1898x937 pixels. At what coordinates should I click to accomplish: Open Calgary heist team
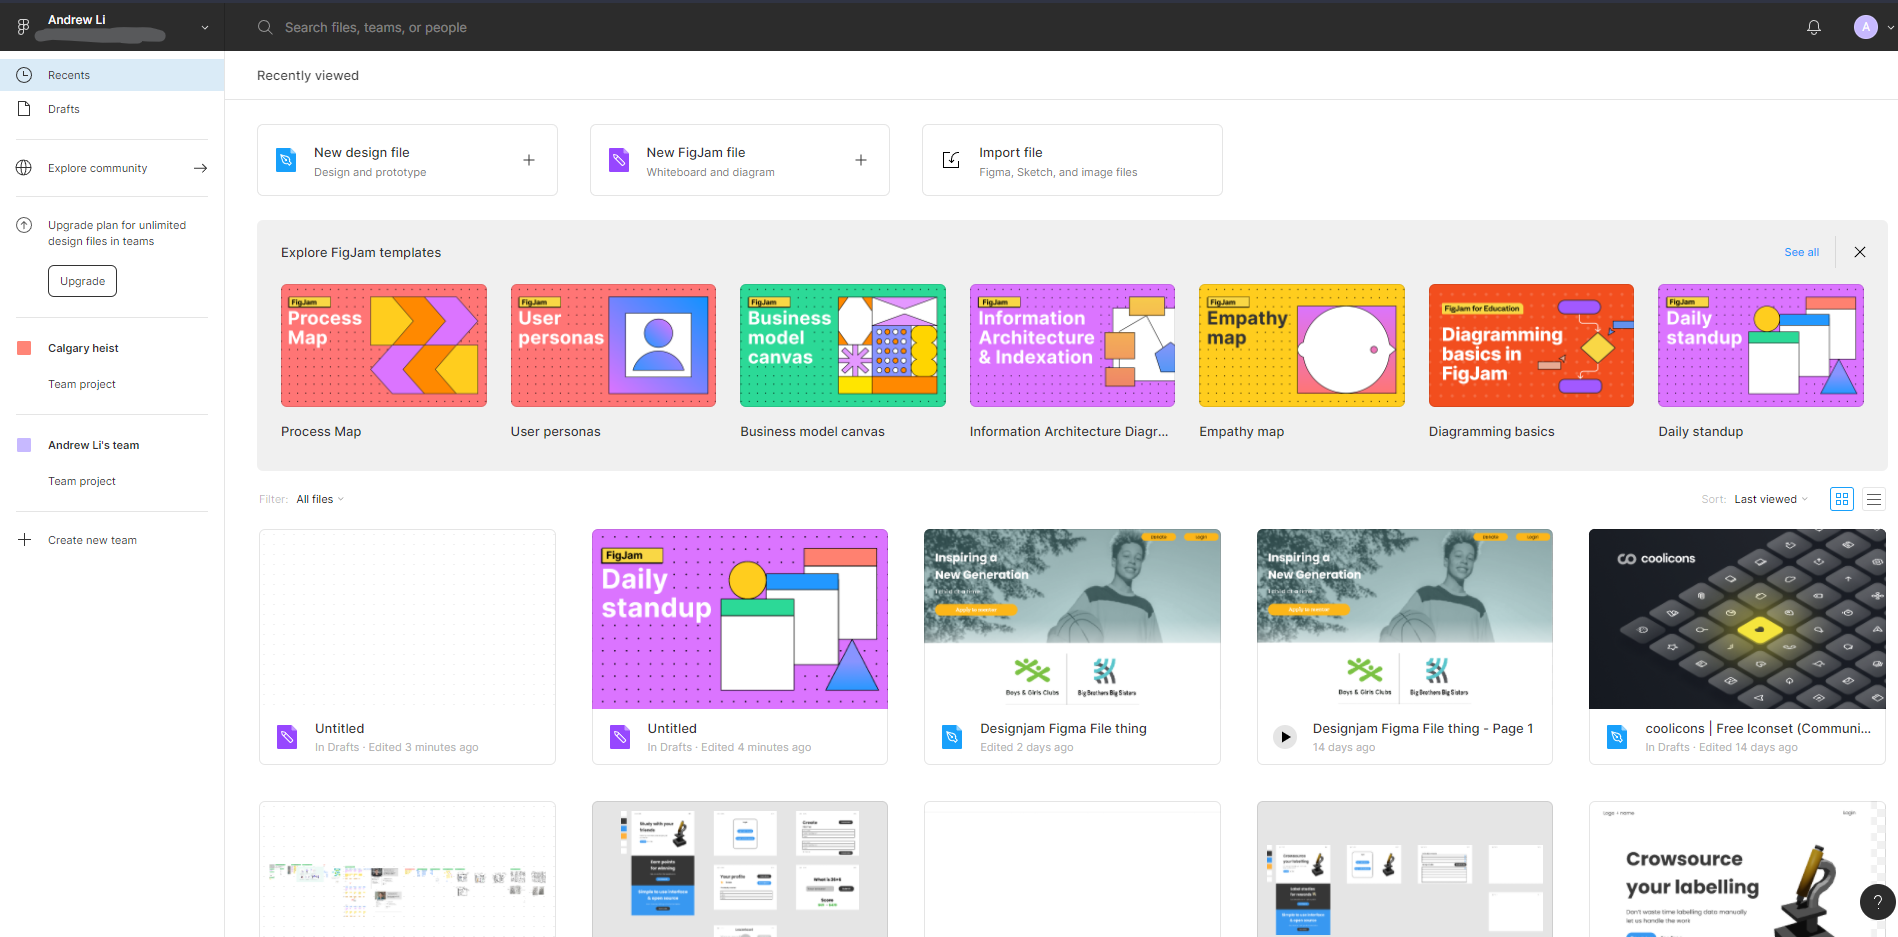point(83,348)
